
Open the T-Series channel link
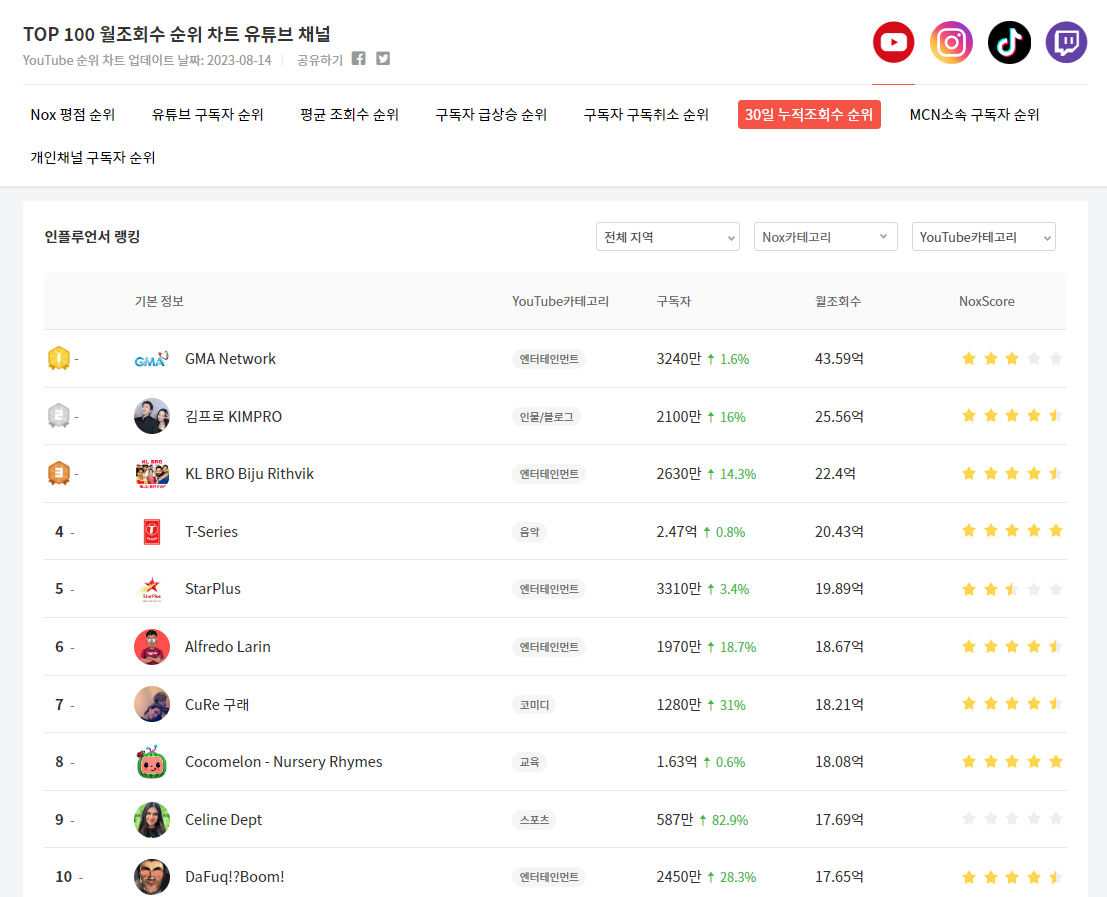[x=211, y=531]
